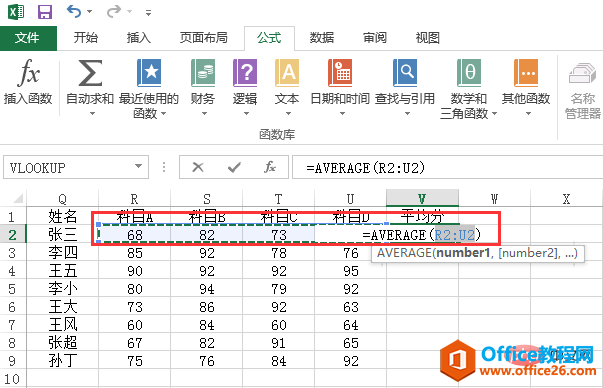Click the fx insert function button in formula bar
Viewport: 603px width, 388px height.
[270, 167]
